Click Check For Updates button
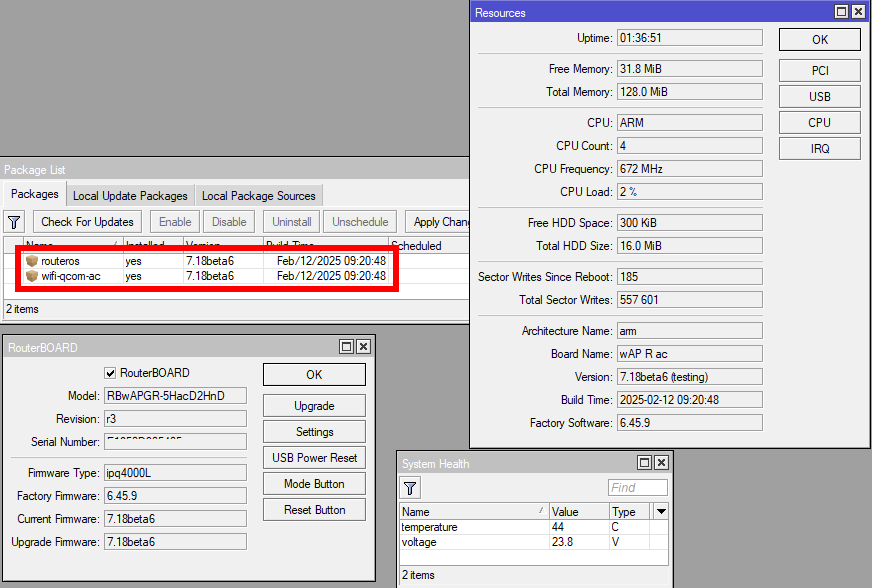This screenshot has width=872, height=588. [87, 222]
